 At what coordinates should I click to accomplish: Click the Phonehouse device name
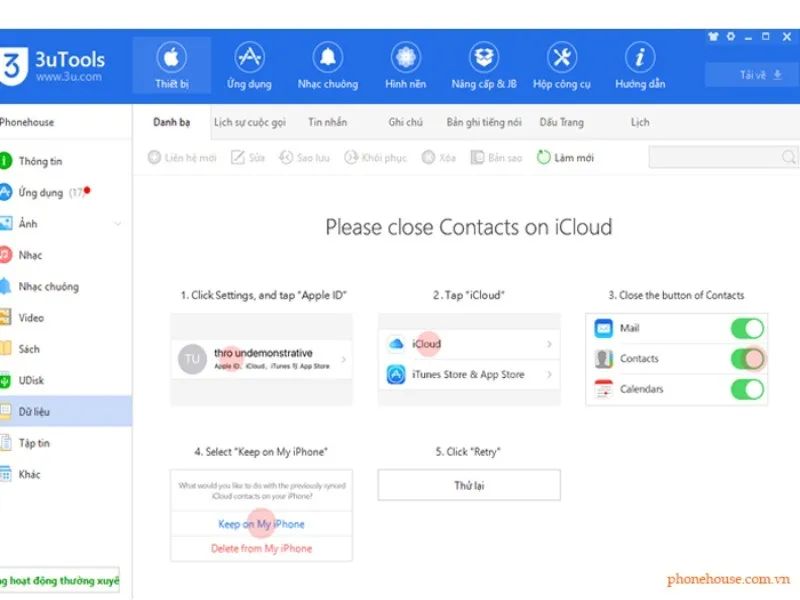coord(27,122)
